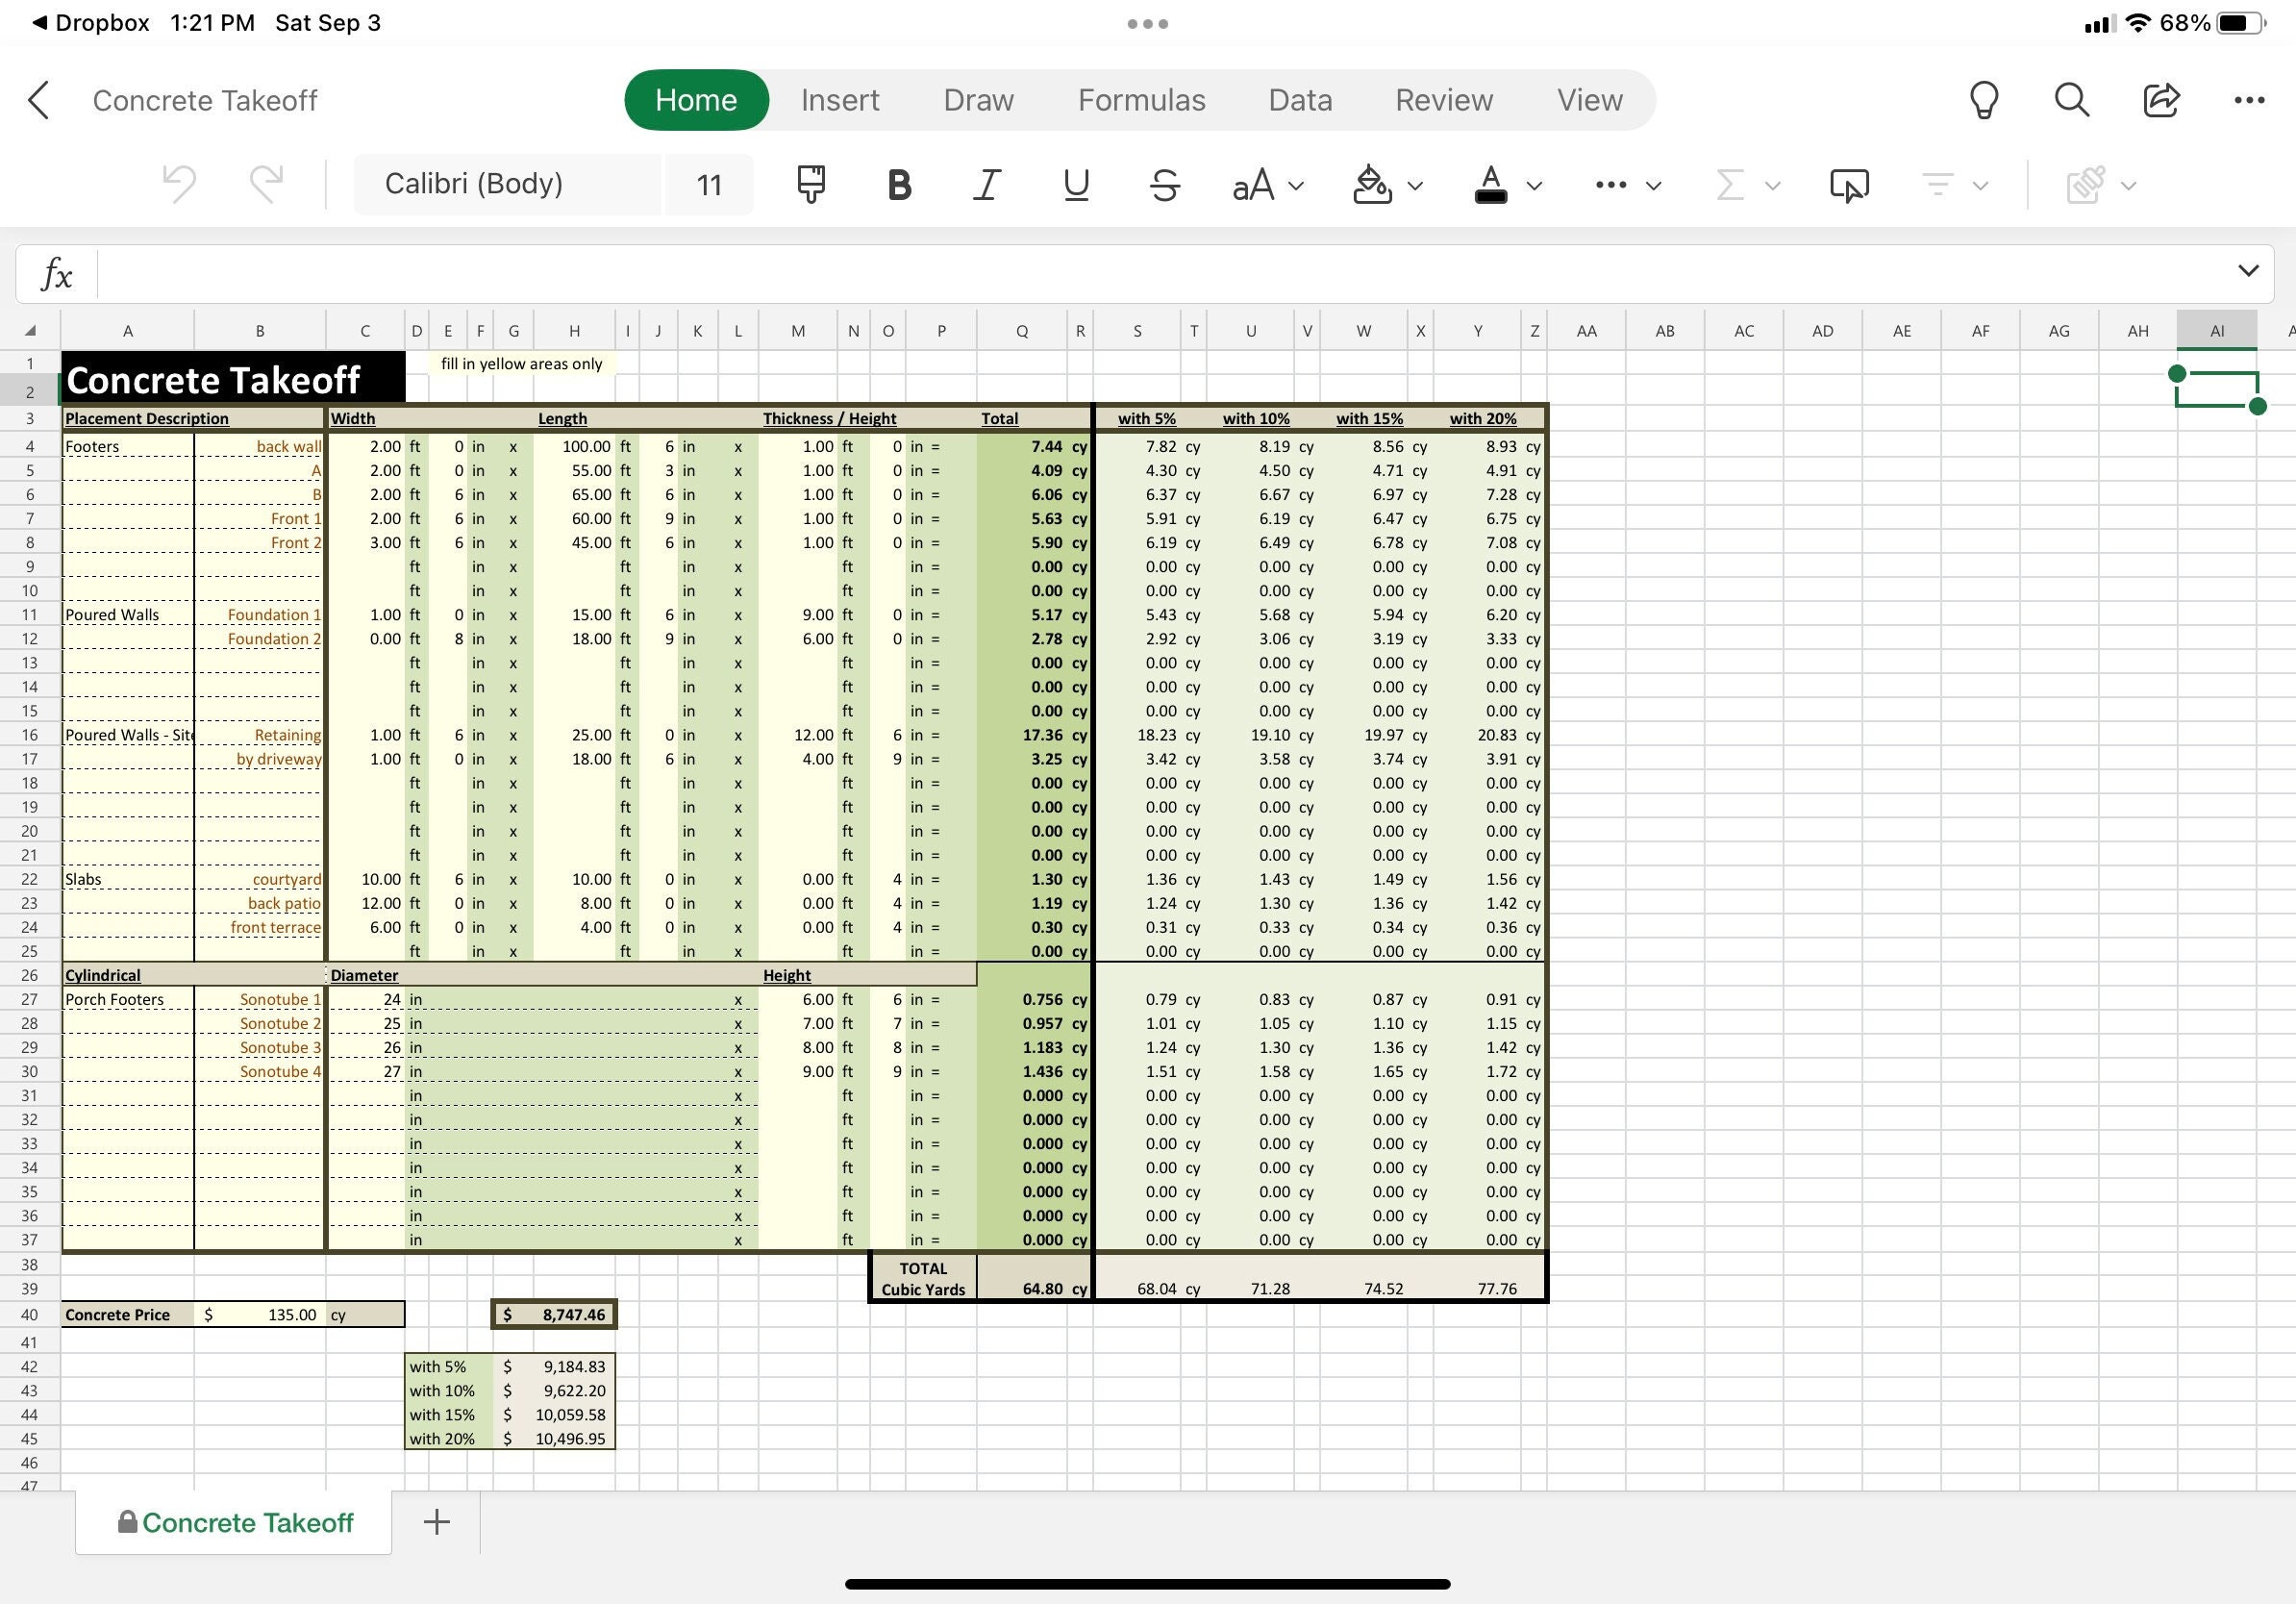Toggle underline formatting
Image resolution: width=2296 pixels, height=1604 pixels.
coord(1075,184)
